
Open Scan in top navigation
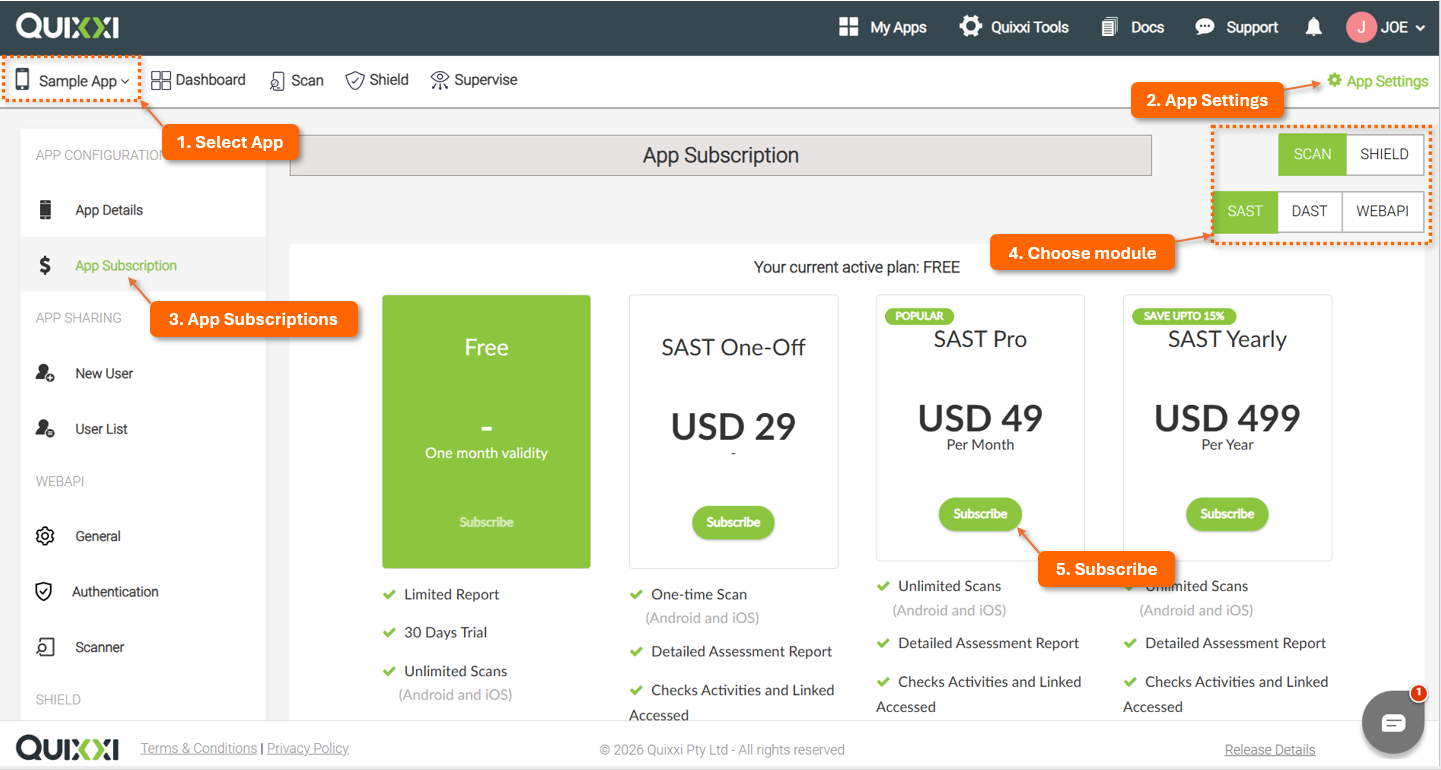(296, 81)
